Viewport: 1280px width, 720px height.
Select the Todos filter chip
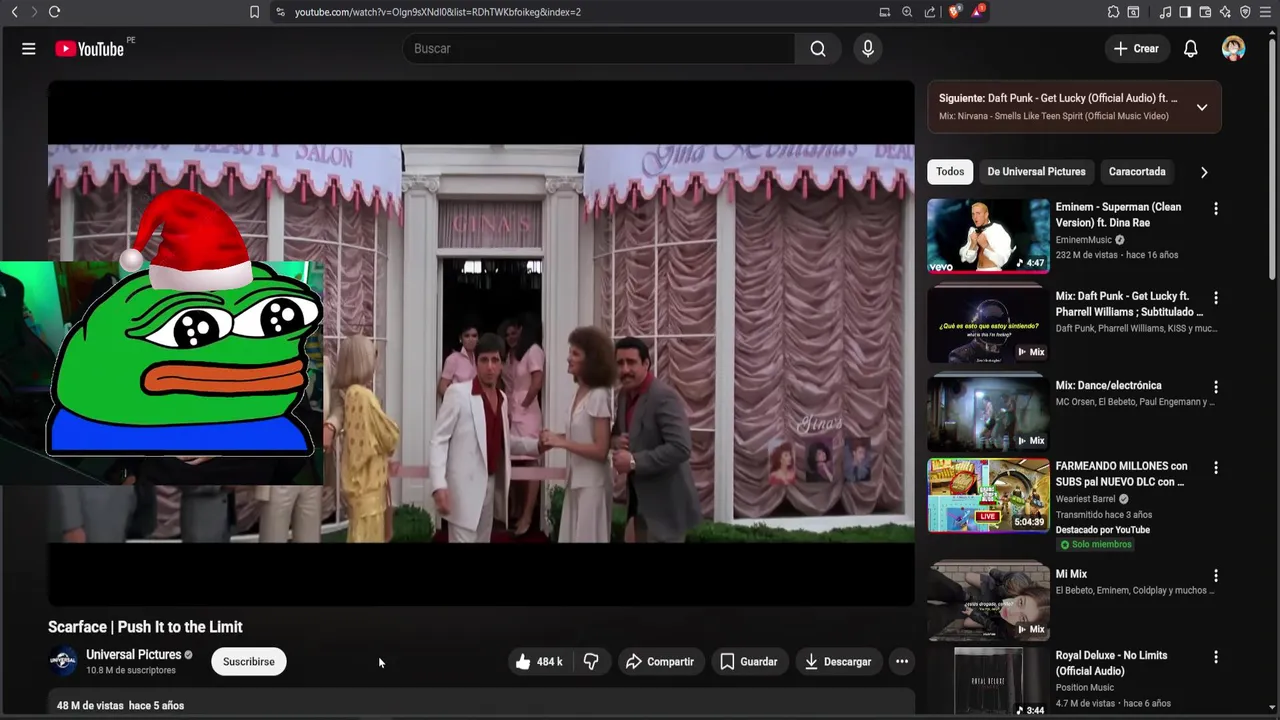pos(950,172)
